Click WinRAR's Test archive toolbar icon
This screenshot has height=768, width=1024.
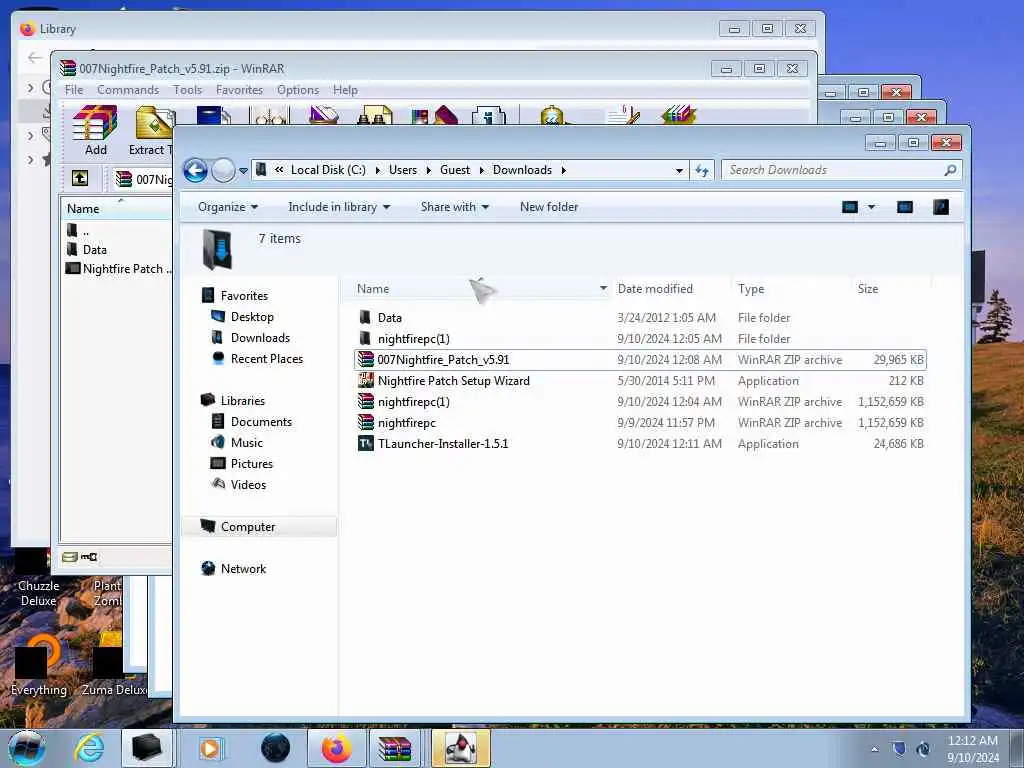pos(214,115)
